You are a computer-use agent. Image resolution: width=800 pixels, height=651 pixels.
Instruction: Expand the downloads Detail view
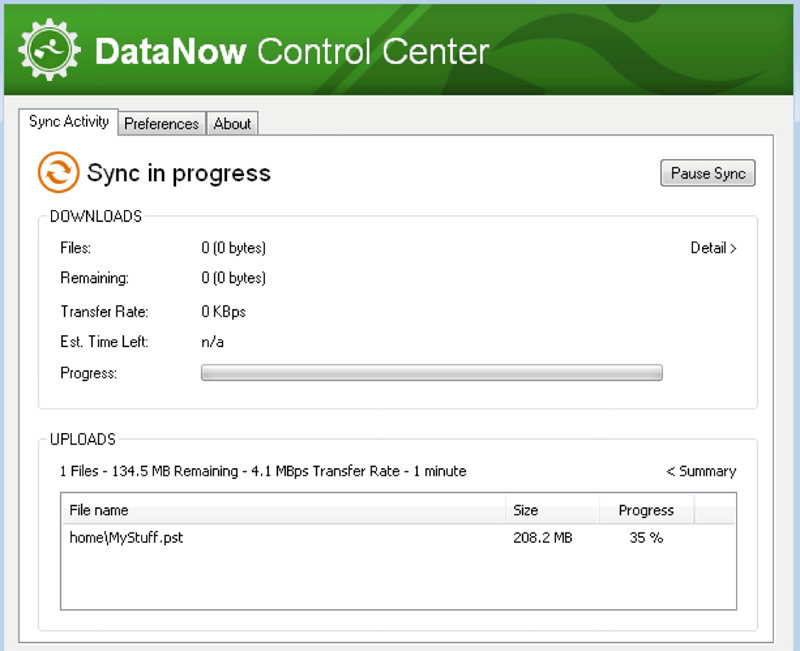pyautogui.click(x=713, y=248)
